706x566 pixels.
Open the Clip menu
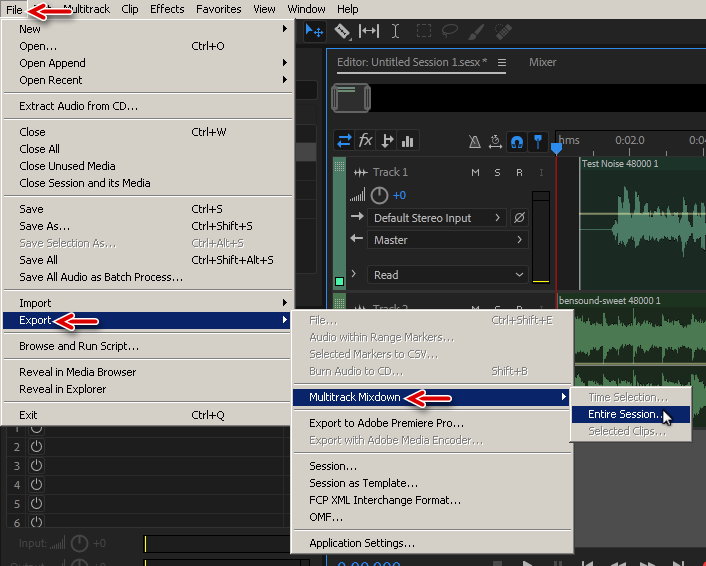tap(130, 9)
